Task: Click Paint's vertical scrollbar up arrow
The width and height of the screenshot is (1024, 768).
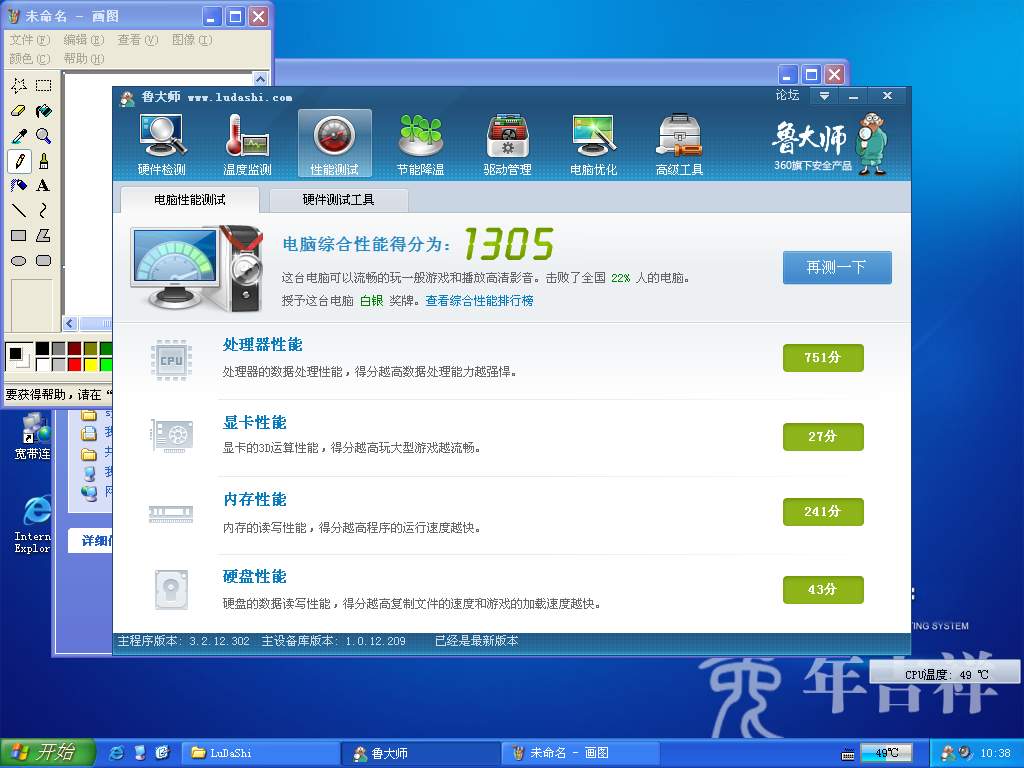Action: click(260, 79)
